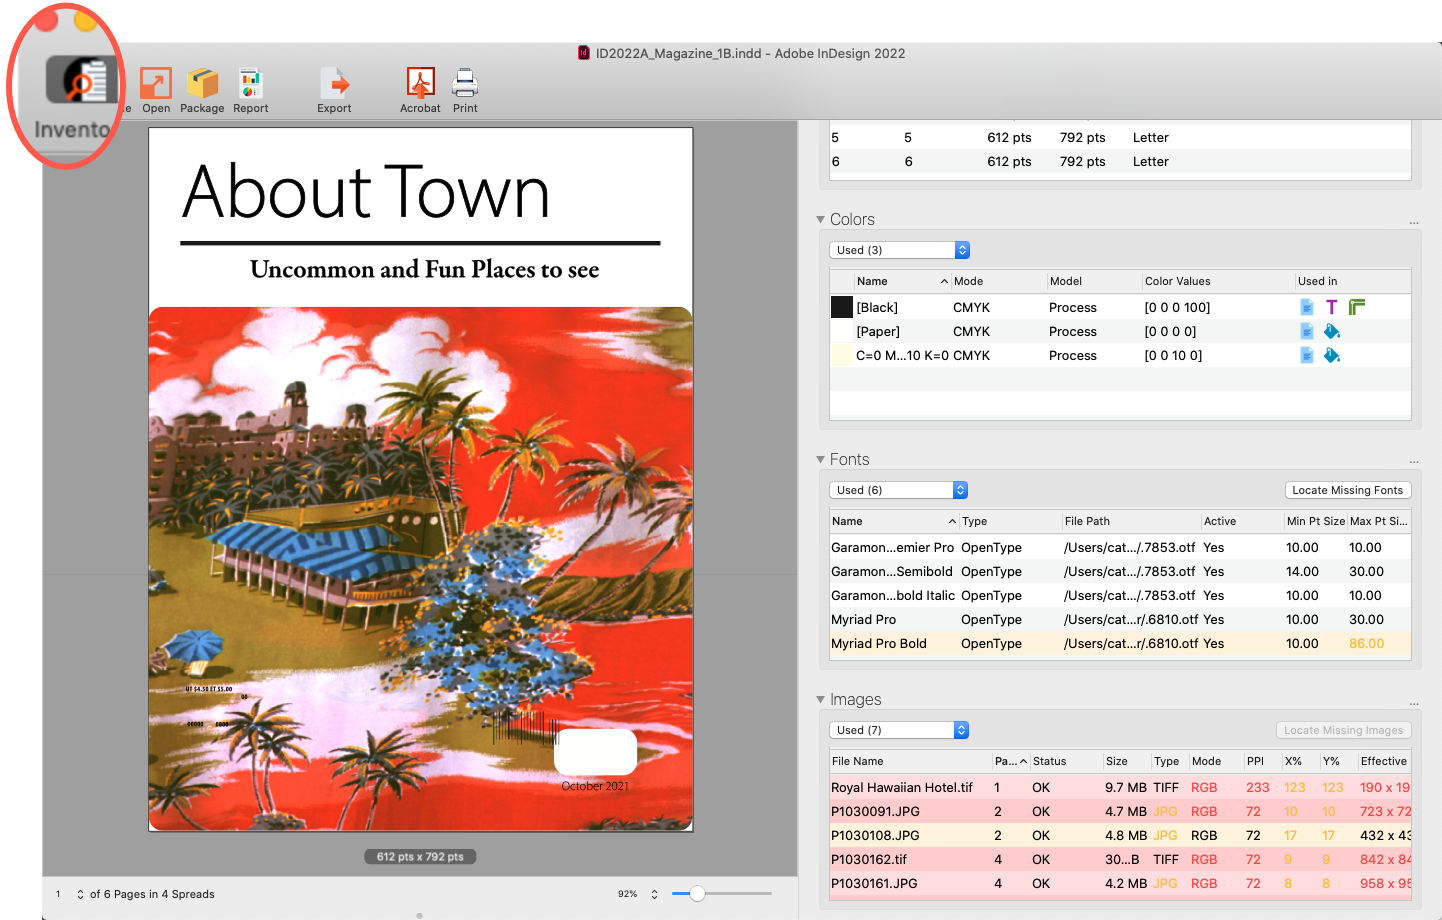Click the Print printer icon

click(x=465, y=83)
